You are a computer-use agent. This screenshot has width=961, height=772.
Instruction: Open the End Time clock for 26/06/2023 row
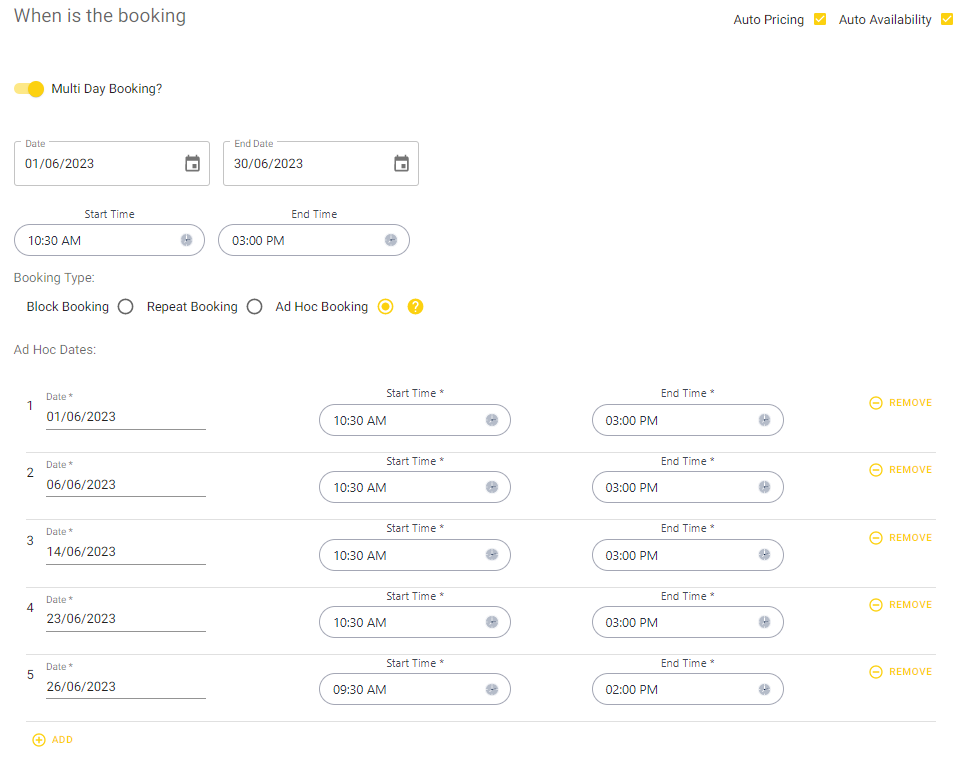point(764,689)
